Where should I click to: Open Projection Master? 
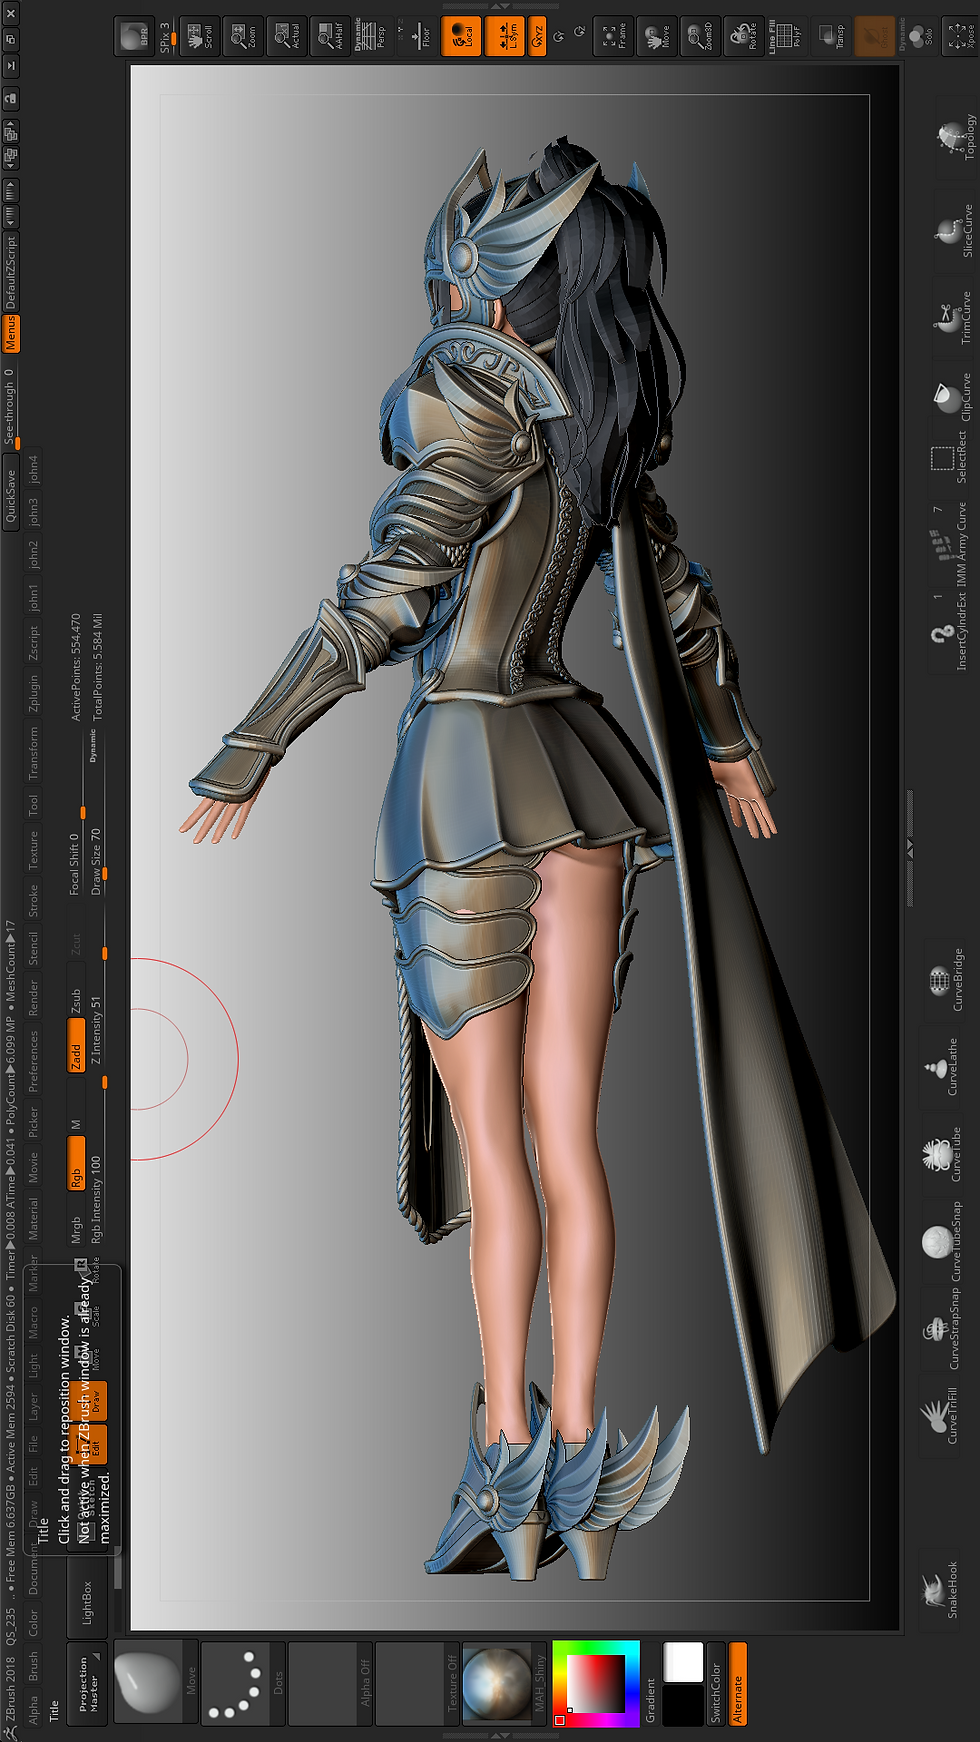pos(88,1682)
